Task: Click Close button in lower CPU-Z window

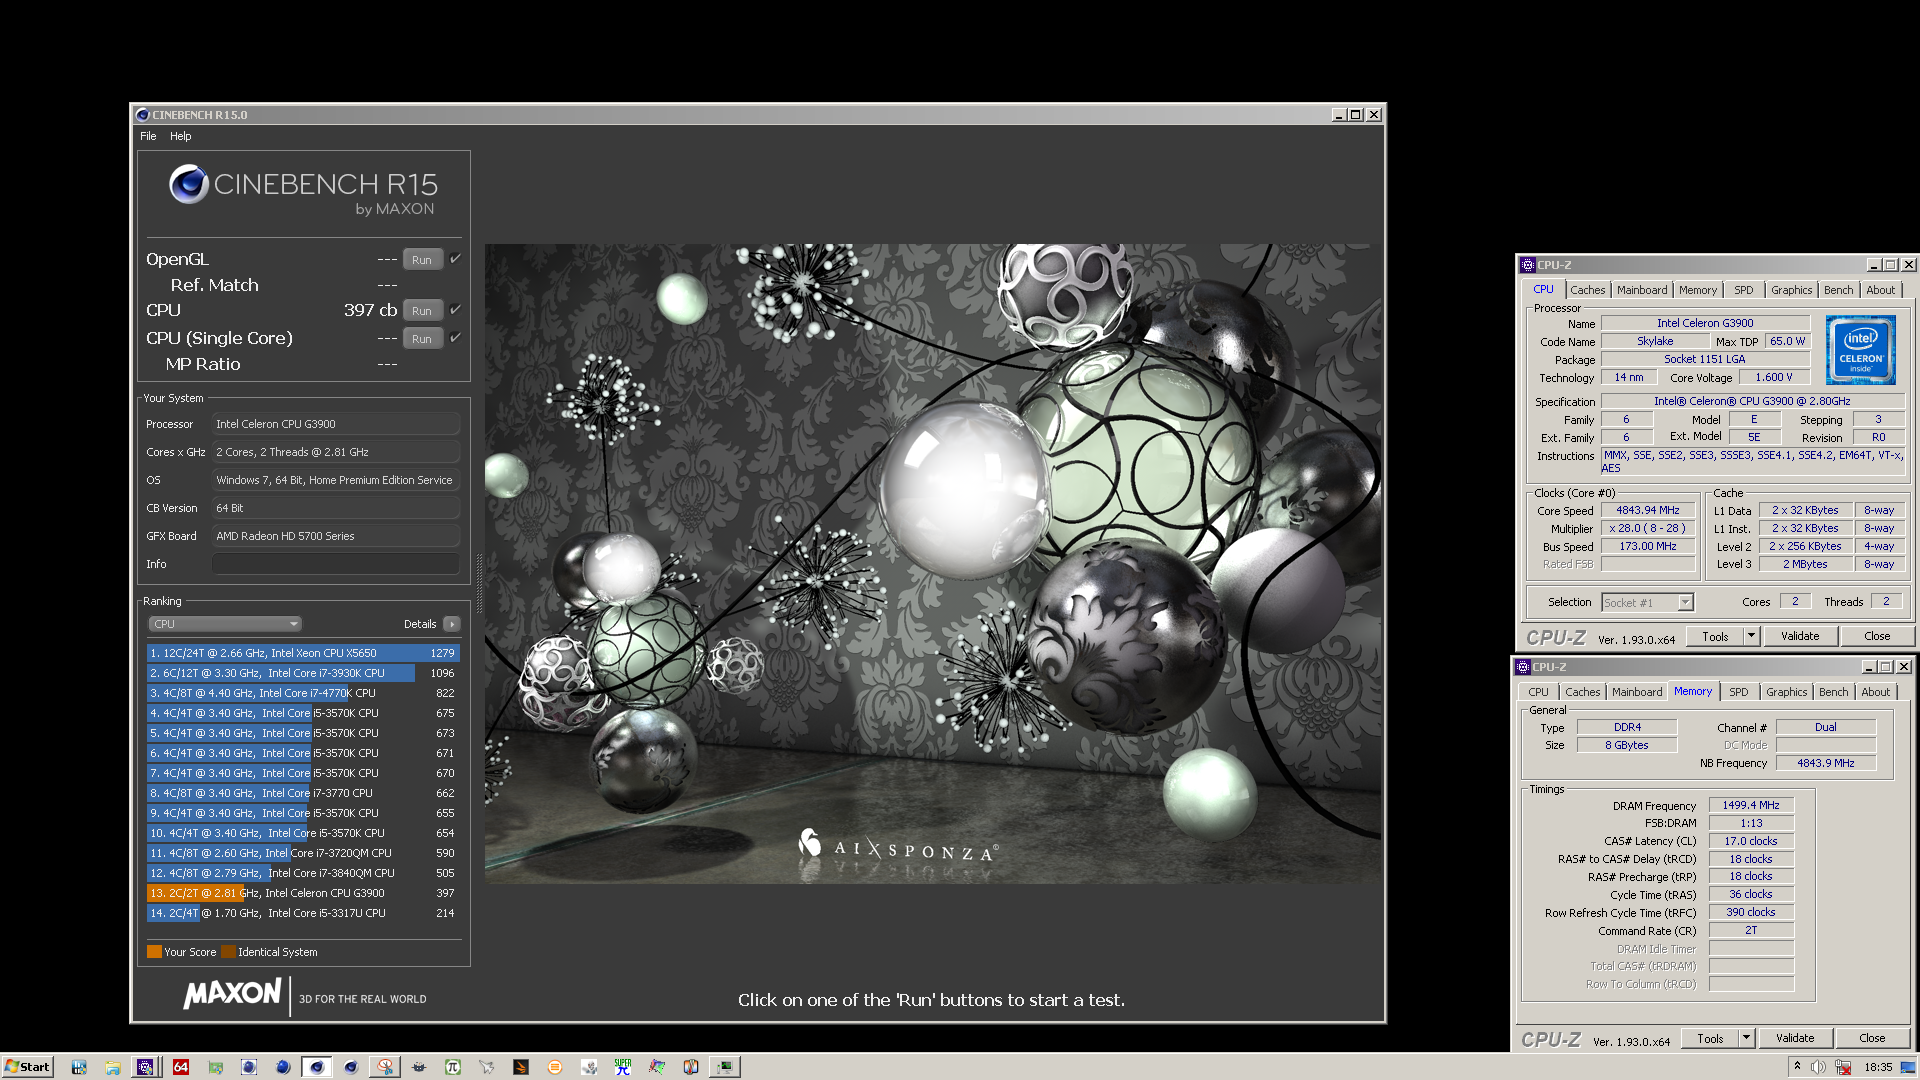Action: (1872, 1038)
